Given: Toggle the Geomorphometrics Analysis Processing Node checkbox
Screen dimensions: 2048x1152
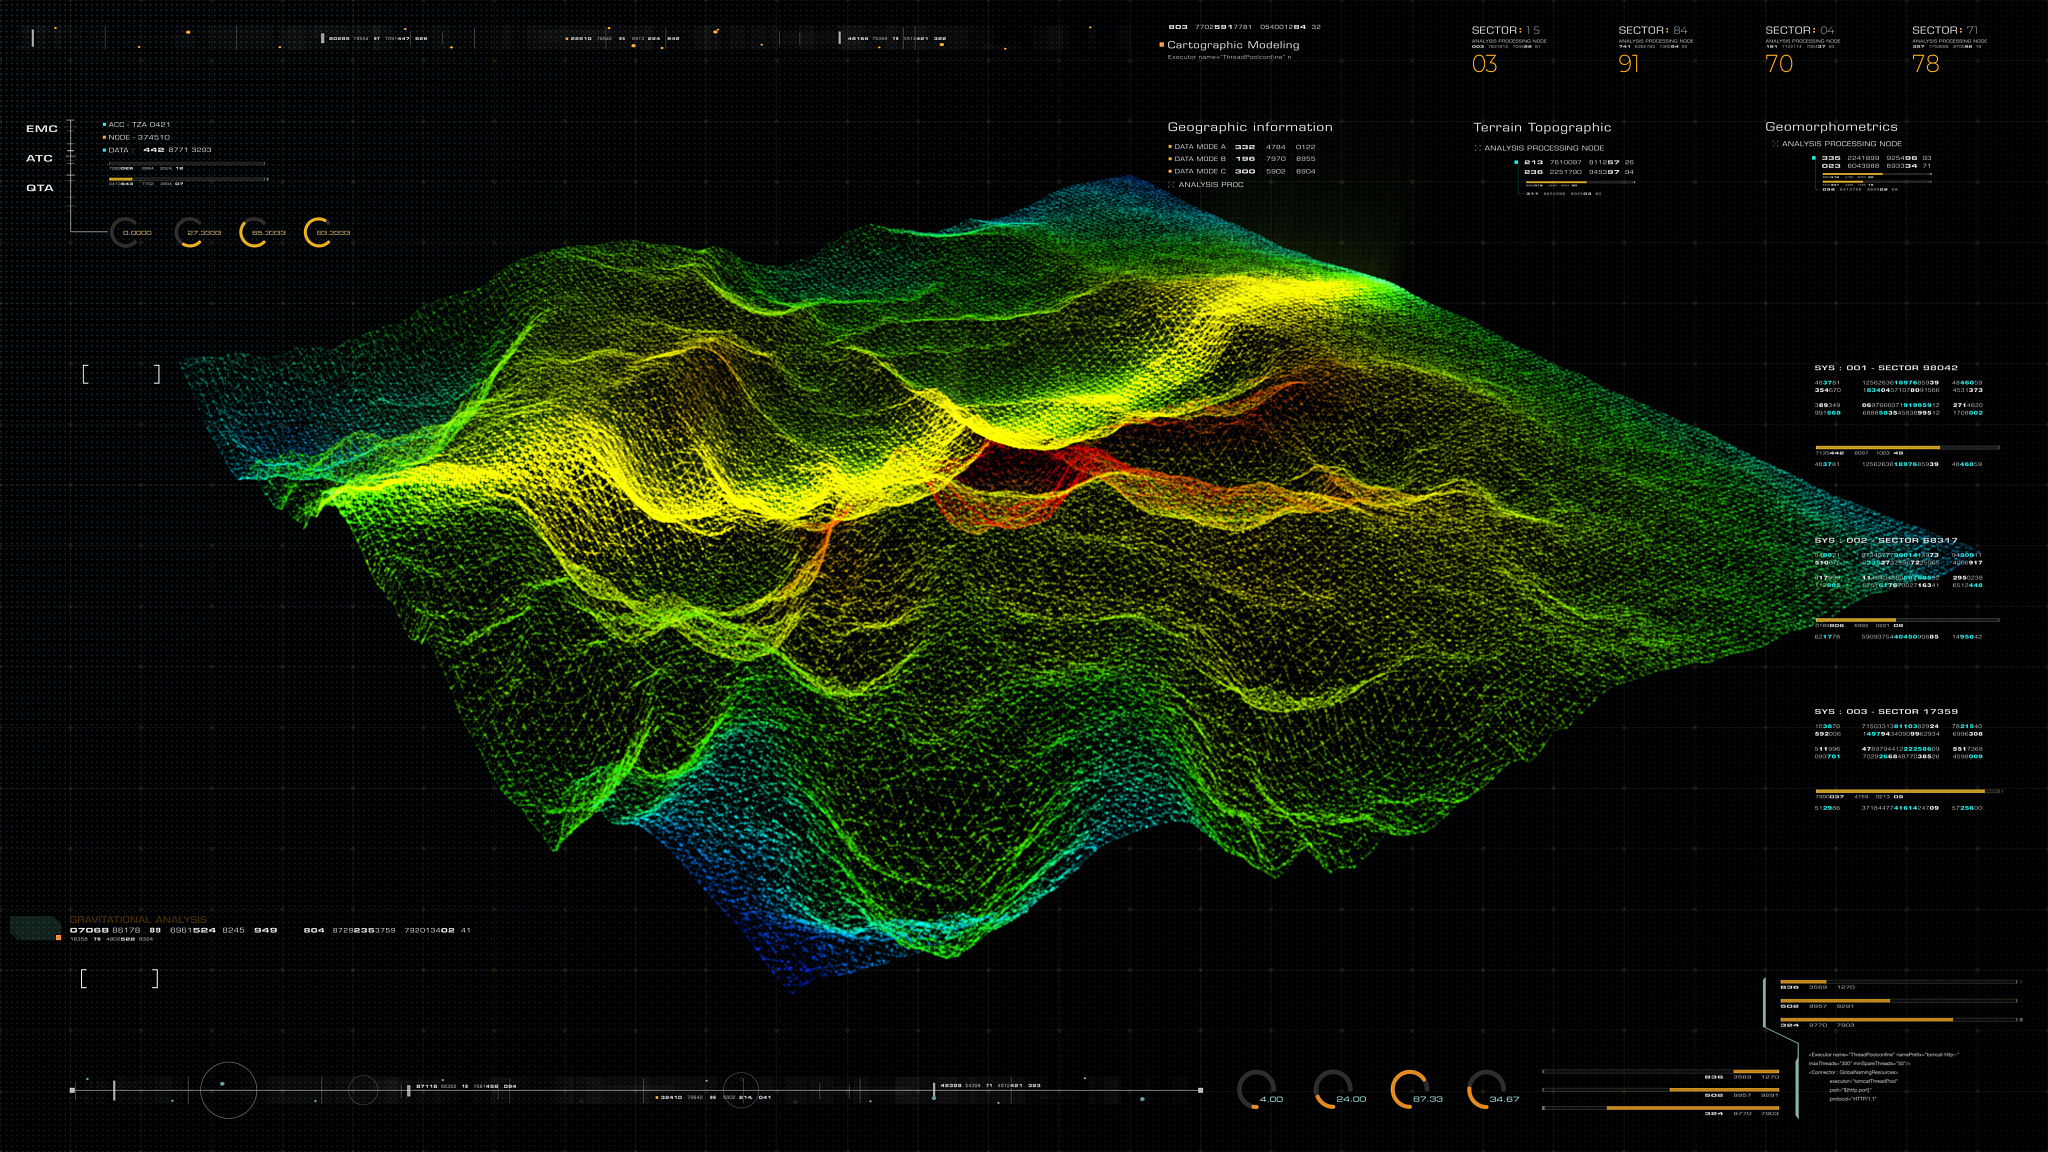Looking at the screenshot, I should [x=1775, y=144].
